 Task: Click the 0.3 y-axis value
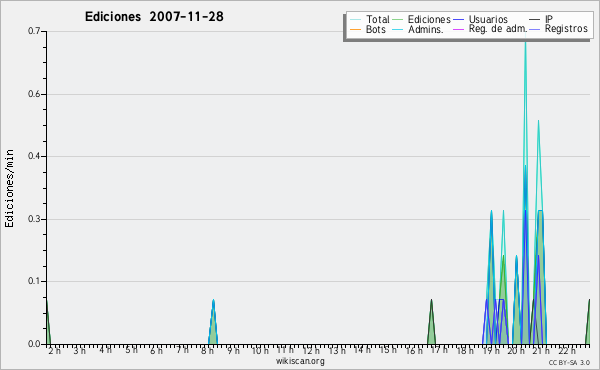click(34, 219)
